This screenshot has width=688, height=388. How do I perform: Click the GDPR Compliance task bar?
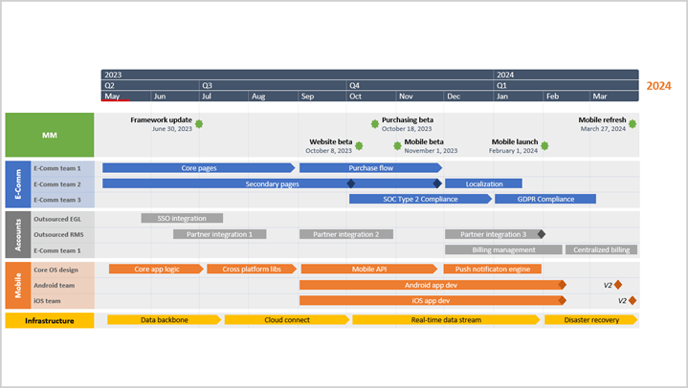(x=545, y=199)
